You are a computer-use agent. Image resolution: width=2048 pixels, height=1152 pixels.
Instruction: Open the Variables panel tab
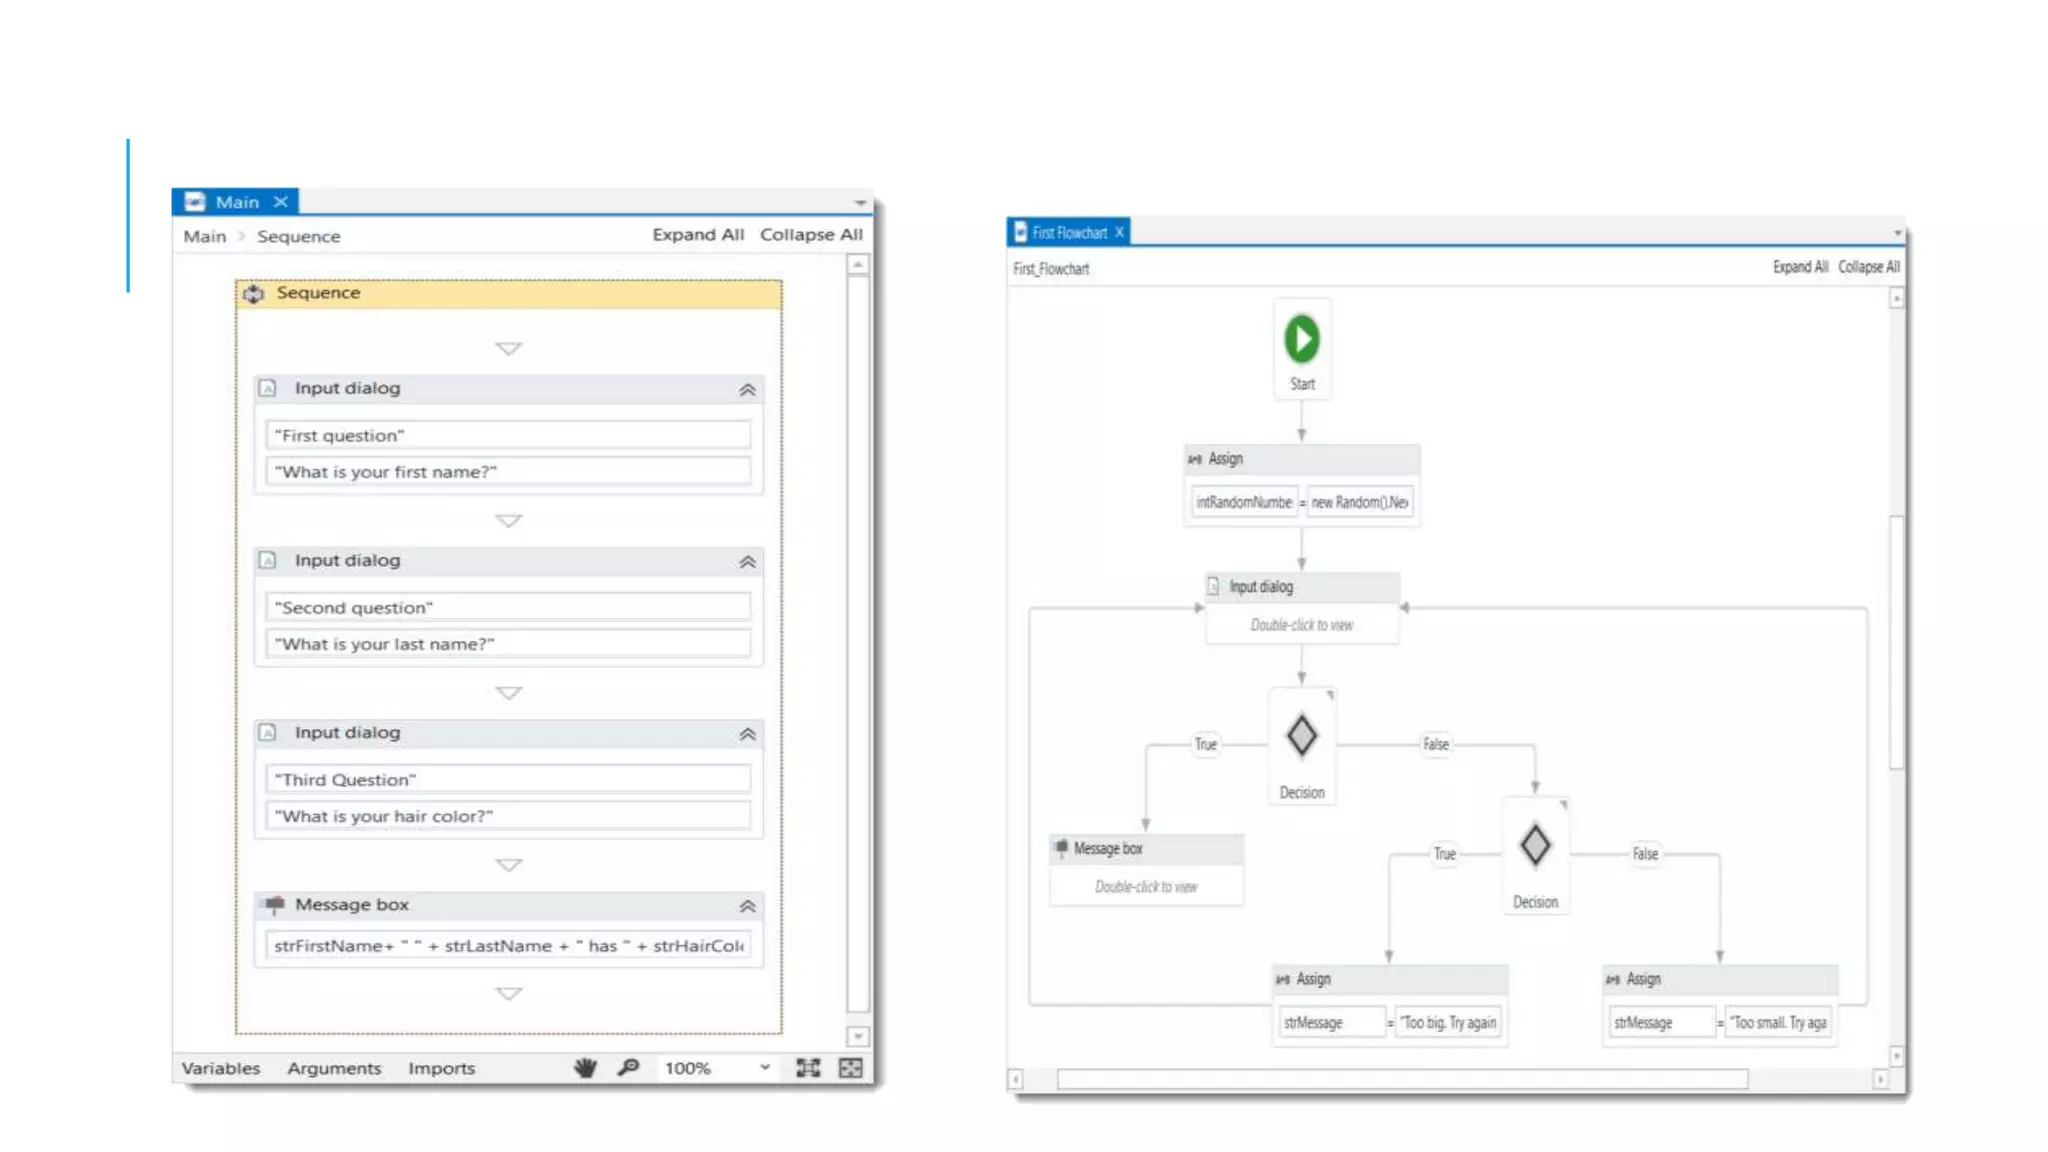221,1068
